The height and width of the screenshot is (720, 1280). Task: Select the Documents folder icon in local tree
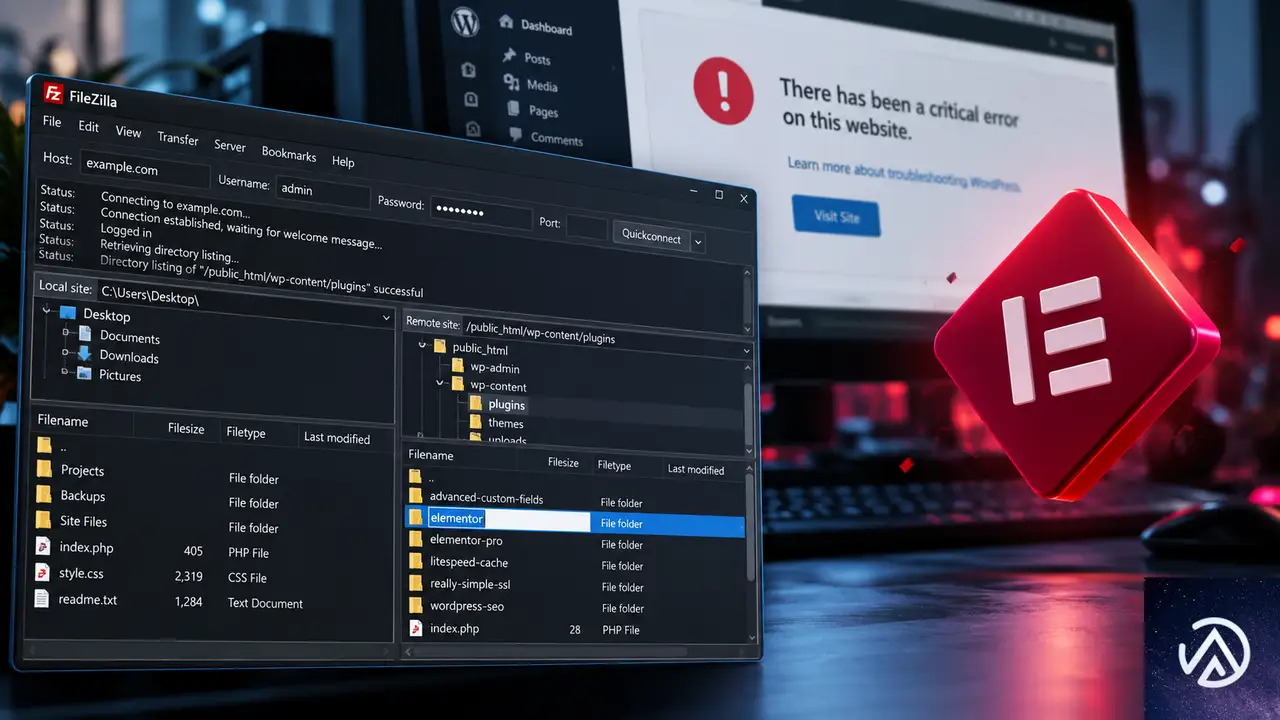(x=84, y=335)
